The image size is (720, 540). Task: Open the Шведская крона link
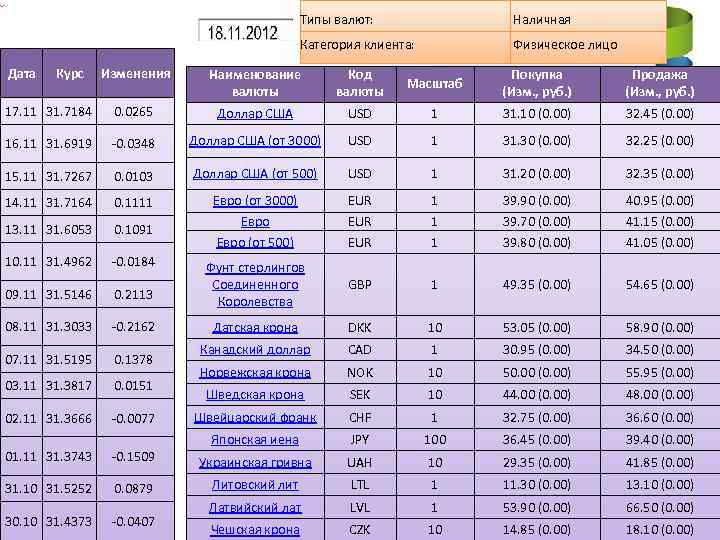tap(255, 394)
